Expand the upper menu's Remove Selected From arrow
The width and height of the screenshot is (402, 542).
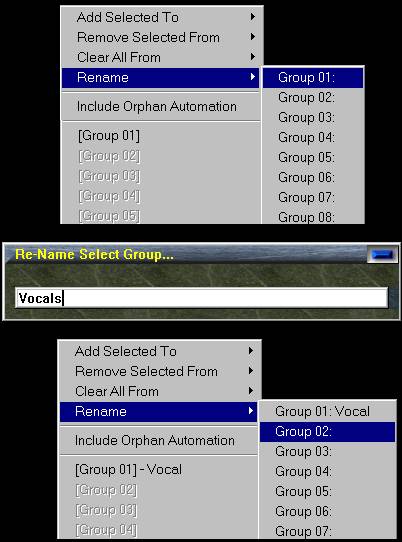(253, 37)
